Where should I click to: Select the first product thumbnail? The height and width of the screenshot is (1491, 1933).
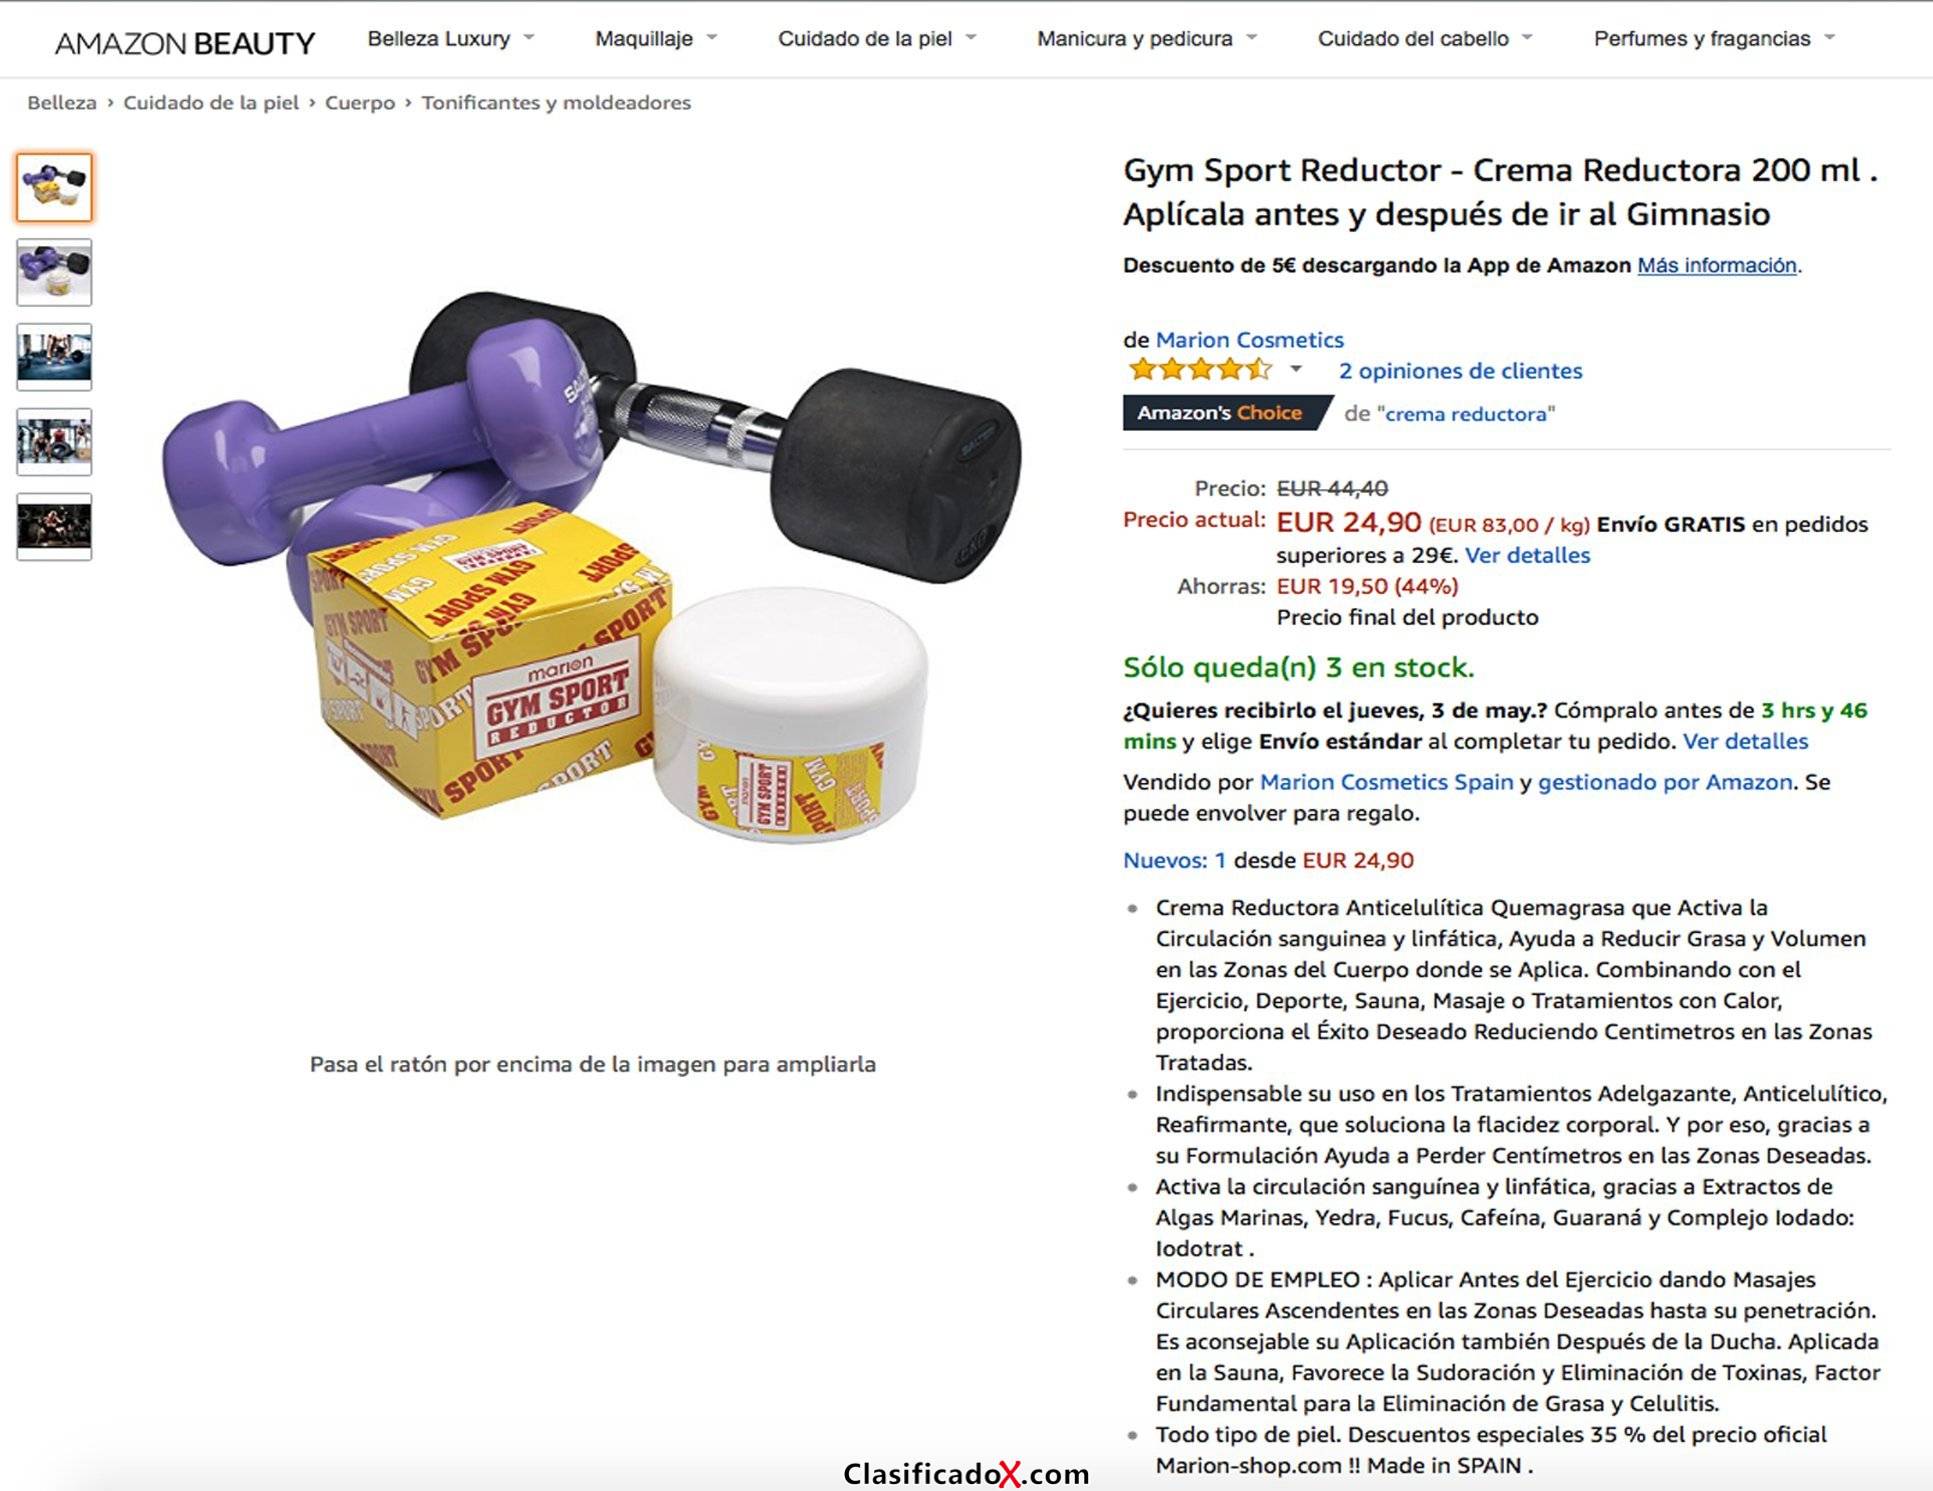pos(54,187)
